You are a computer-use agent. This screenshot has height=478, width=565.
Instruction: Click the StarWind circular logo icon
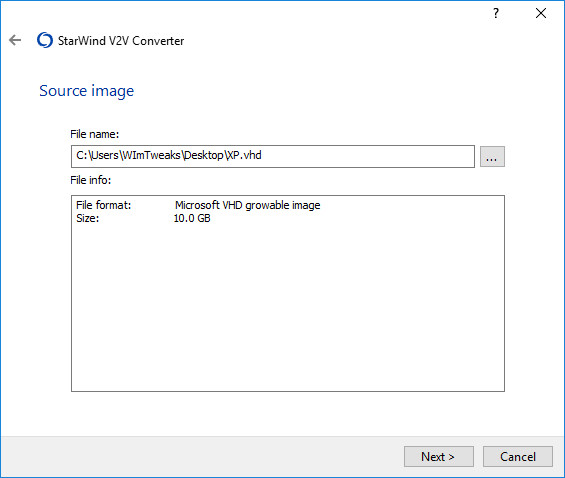click(45, 40)
